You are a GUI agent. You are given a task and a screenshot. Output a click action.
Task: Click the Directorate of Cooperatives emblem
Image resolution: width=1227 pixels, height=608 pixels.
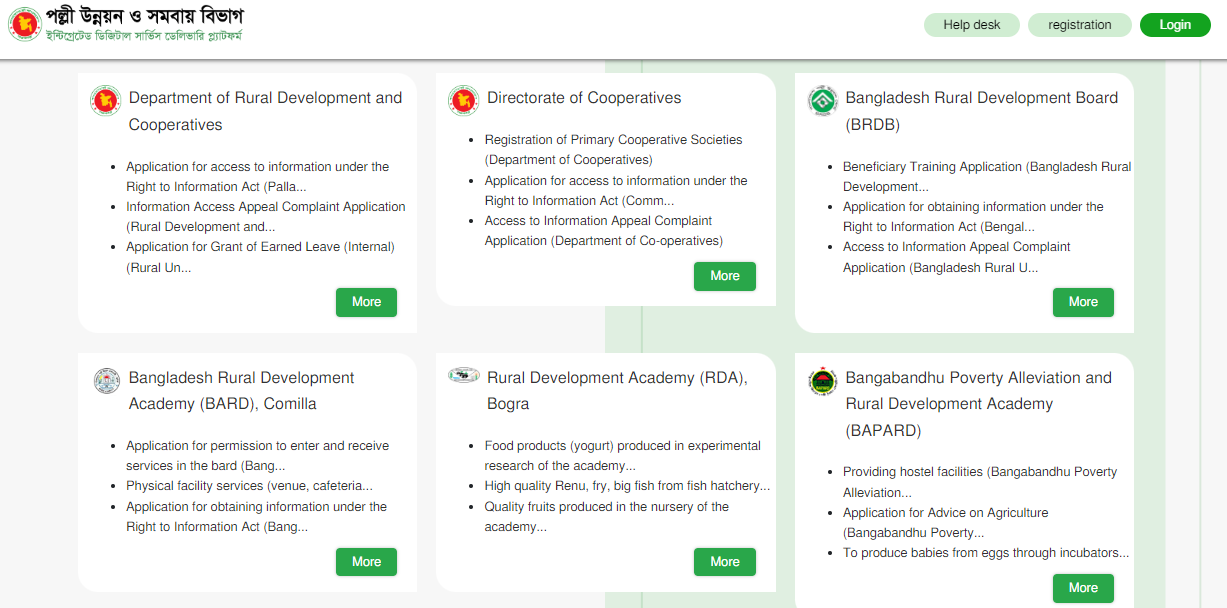(463, 98)
